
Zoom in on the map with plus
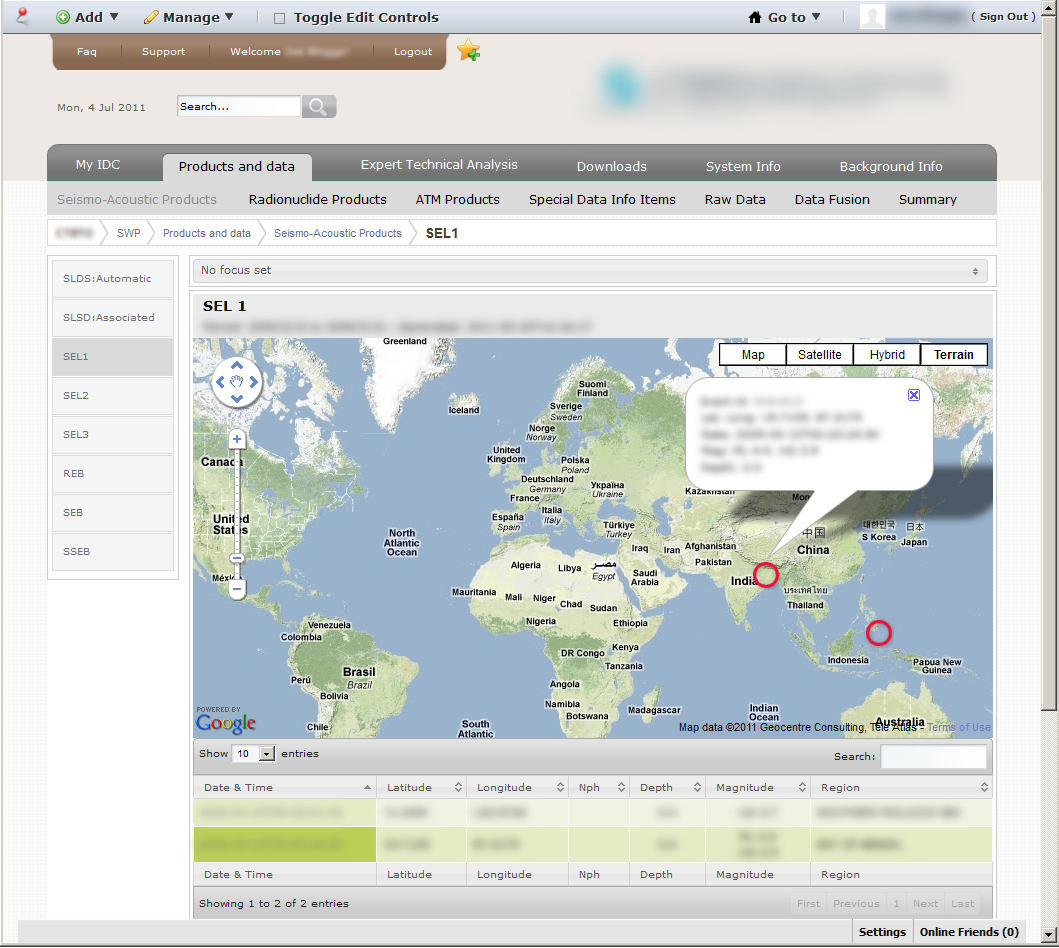(237, 439)
